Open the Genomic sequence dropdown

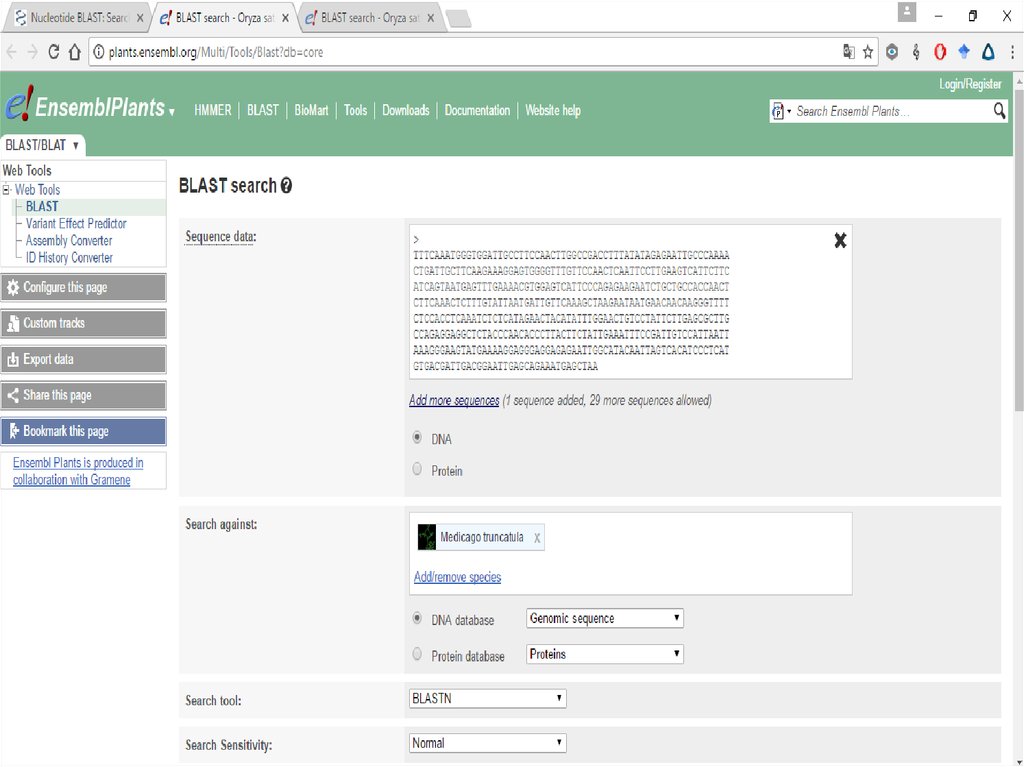605,619
